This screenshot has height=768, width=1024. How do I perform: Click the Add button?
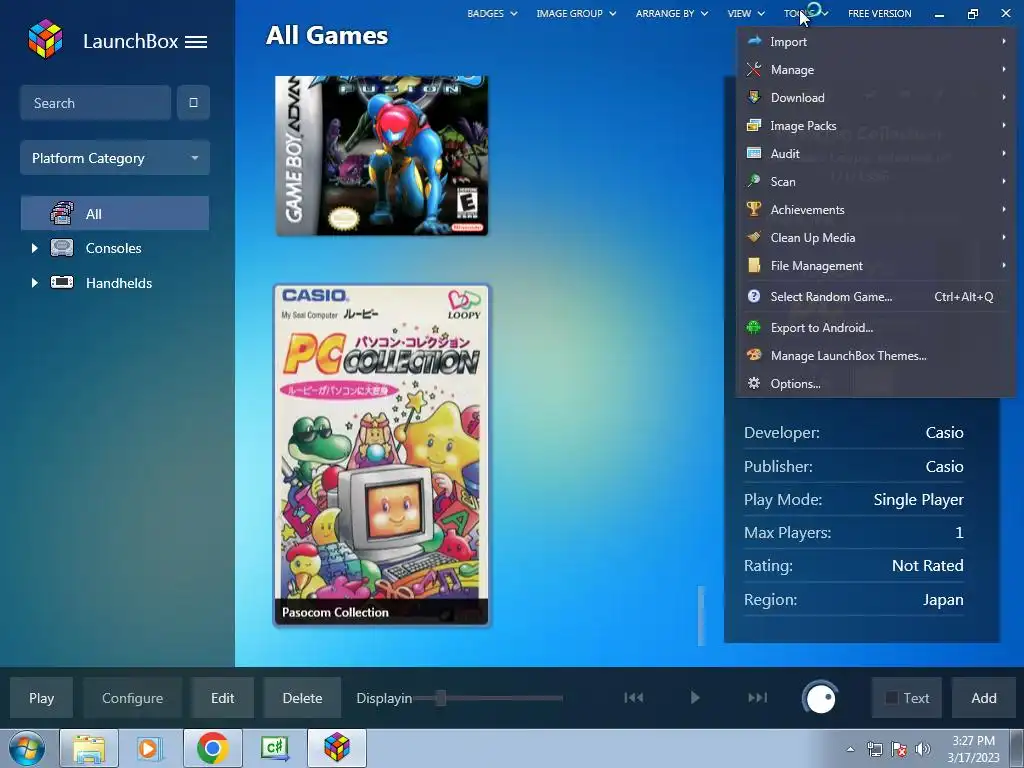(984, 697)
